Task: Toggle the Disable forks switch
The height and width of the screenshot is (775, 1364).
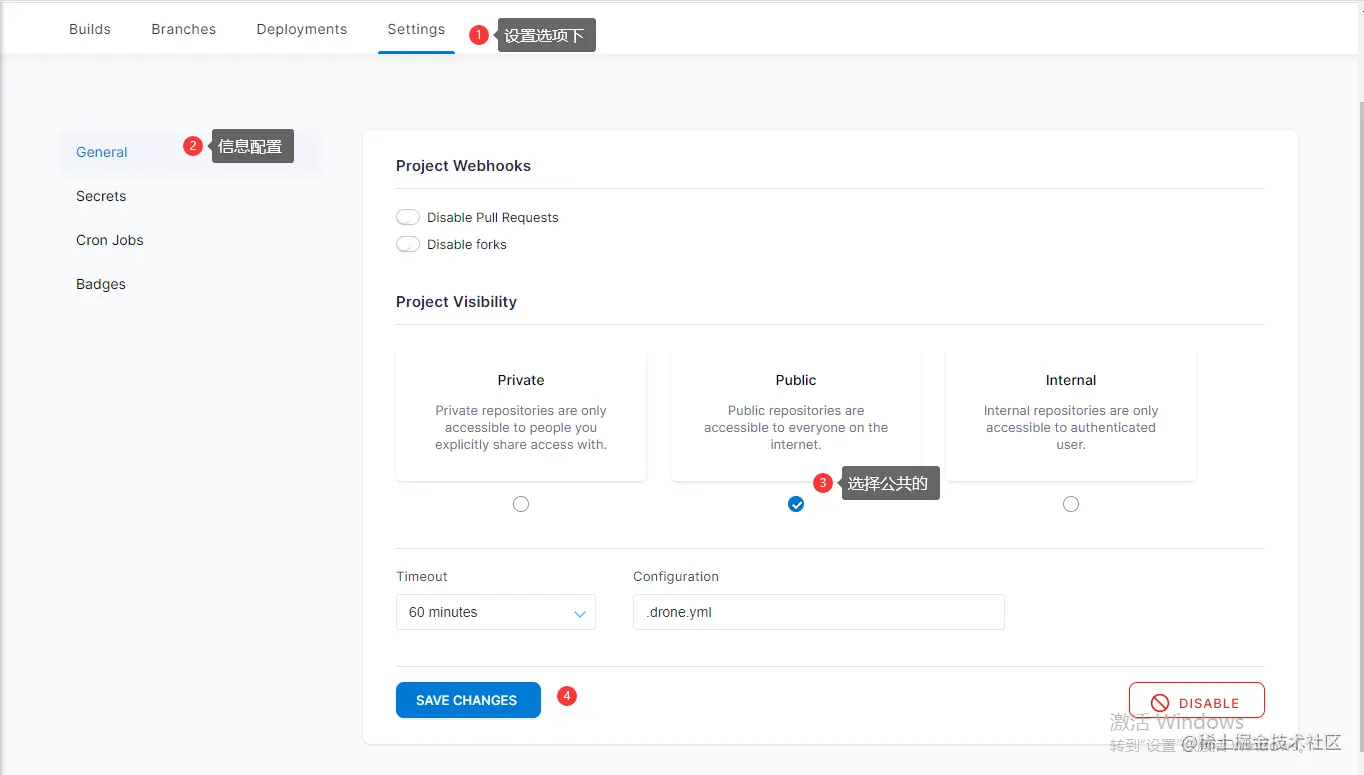Action: [x=408, y=244]
